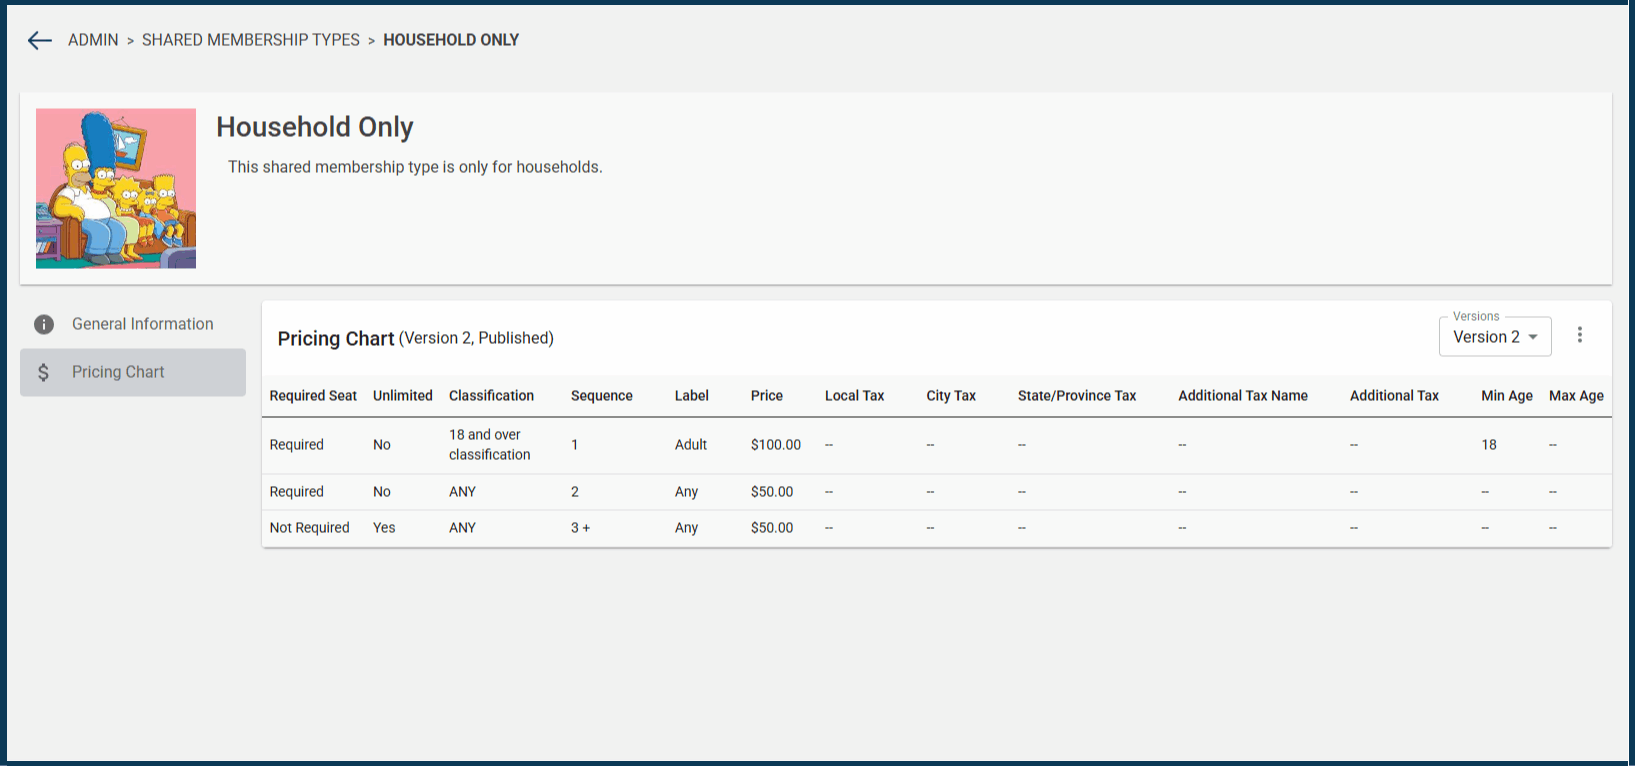Click the HOUSEHOLD ONLY breadcrumb

pos(451,40)
